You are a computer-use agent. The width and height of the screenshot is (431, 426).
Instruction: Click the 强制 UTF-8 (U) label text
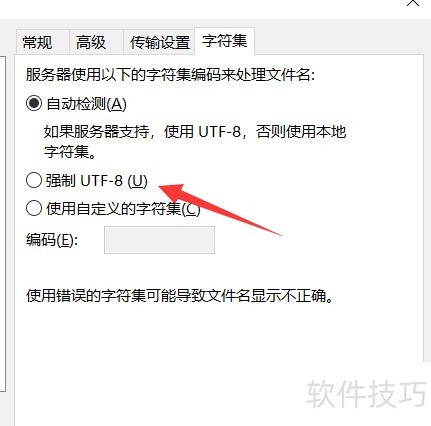pos(97,181)
